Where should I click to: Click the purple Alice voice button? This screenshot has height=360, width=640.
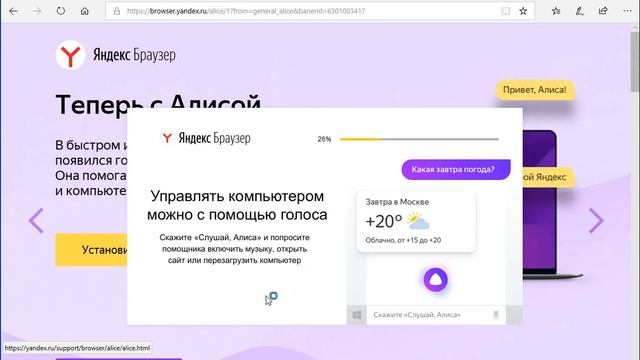coord(436,280)
